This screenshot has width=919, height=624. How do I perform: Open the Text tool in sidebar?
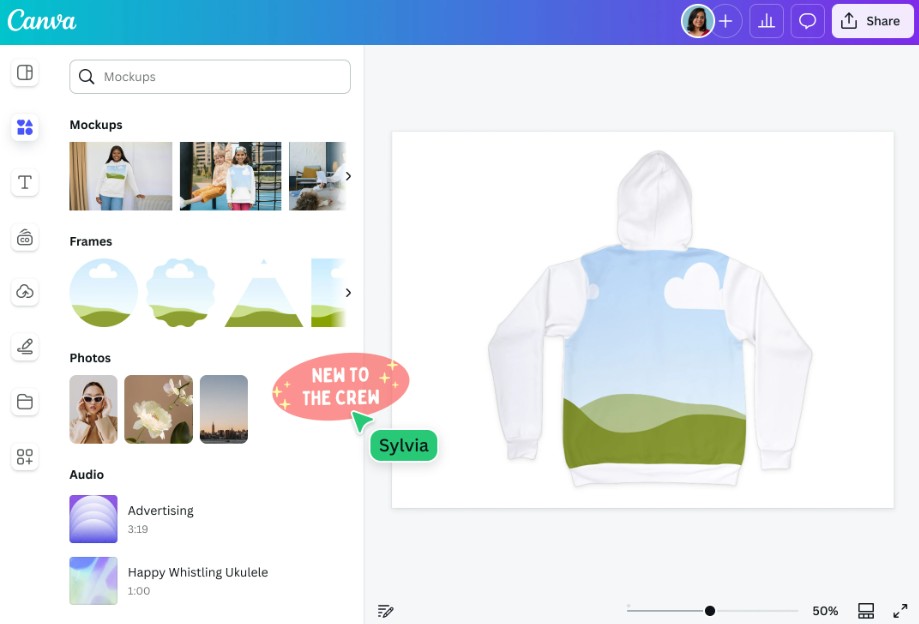[25, 182]
